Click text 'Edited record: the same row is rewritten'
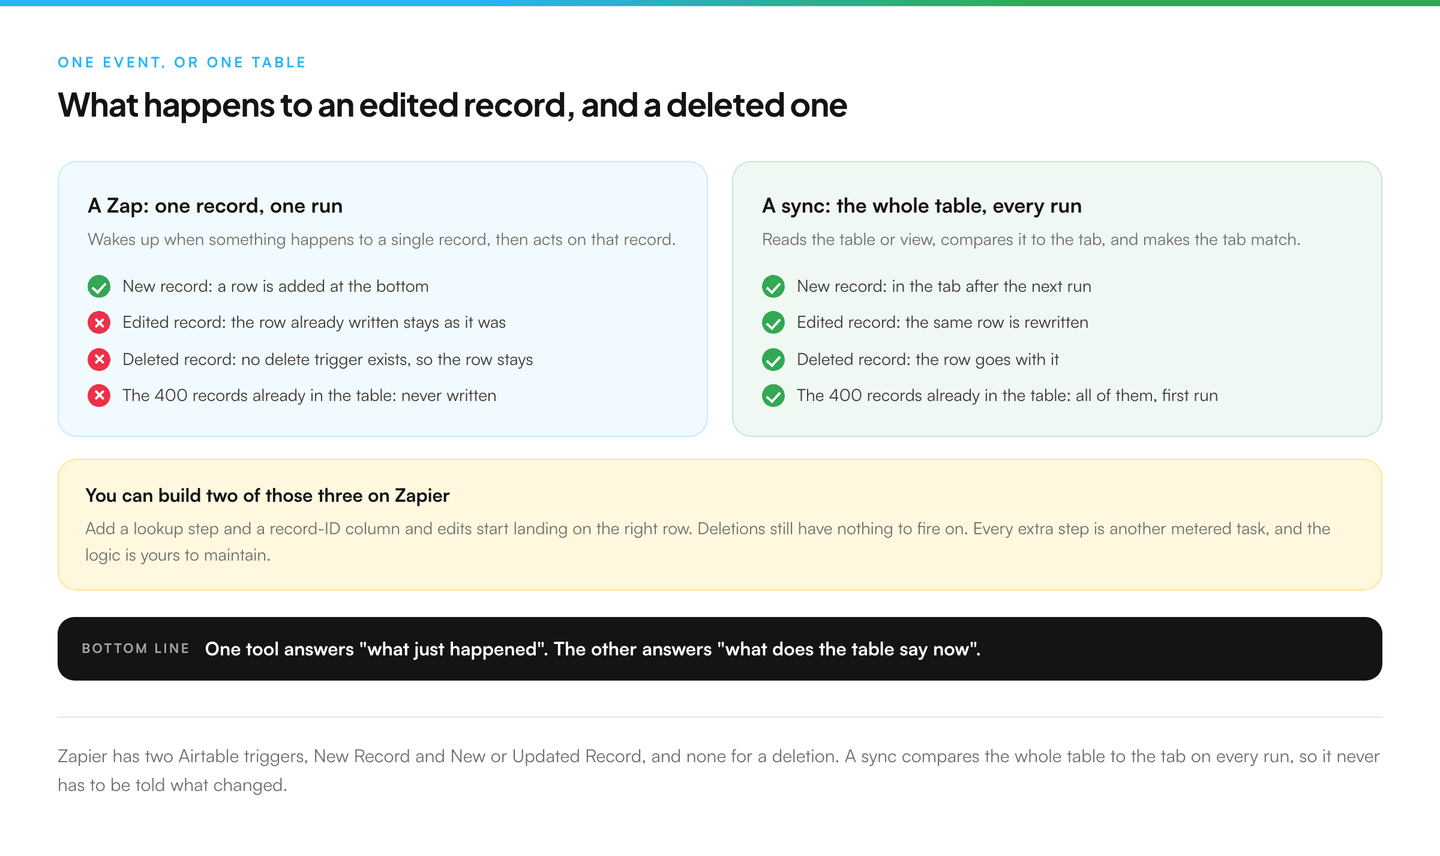The image size is (1440, 856). pos(943,322)
